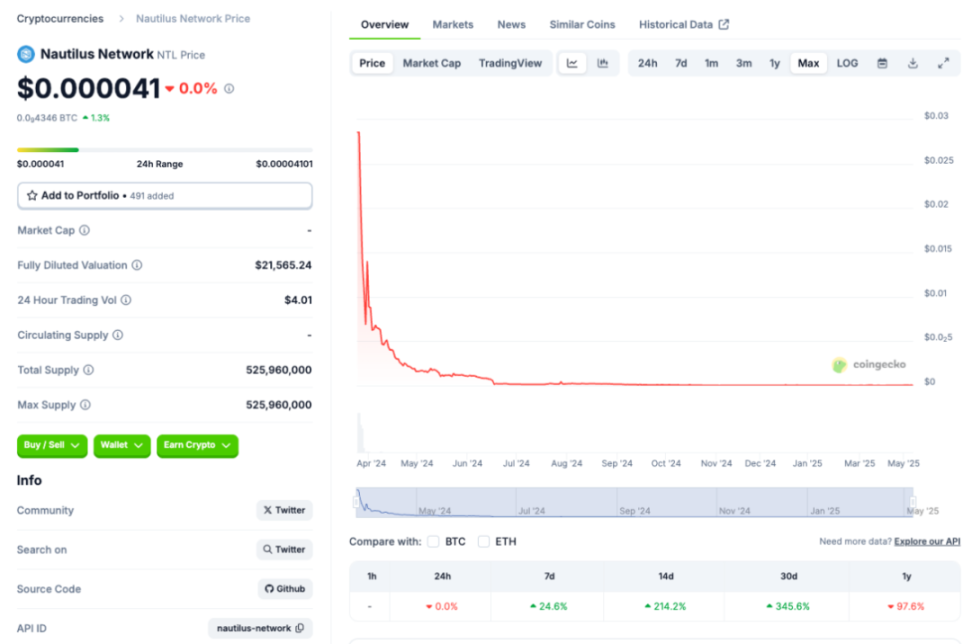972x644 pixels.
Task: Follow the Explore our API link
Action: pyautogui.click(x=927, y=541)
